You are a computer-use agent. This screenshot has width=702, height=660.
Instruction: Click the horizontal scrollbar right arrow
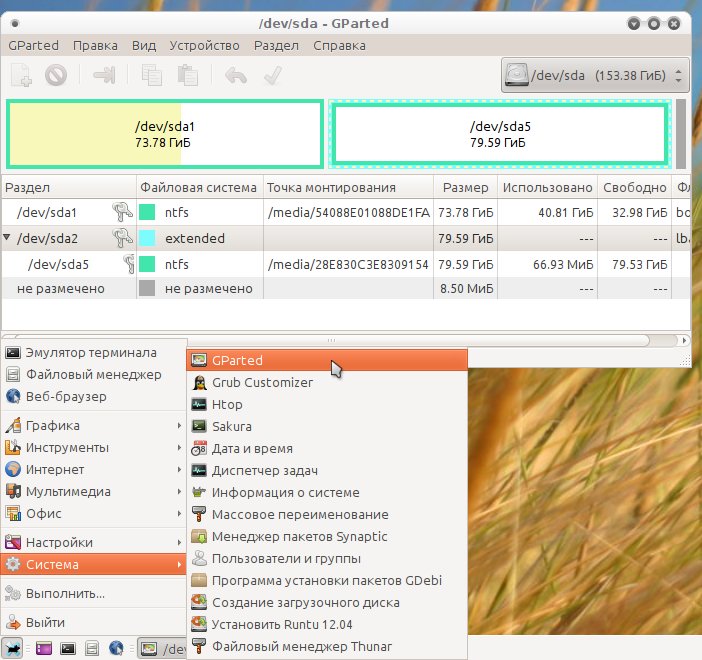point(684,340)
